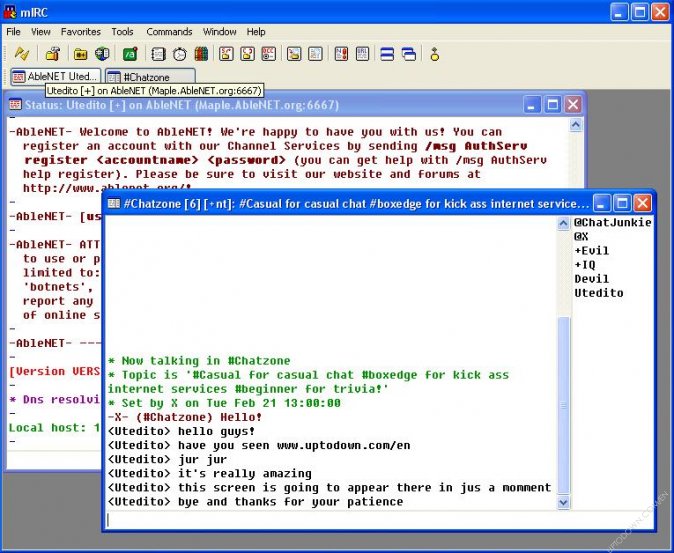
Task: Open the Colours books icon
Action: [201, 54]
